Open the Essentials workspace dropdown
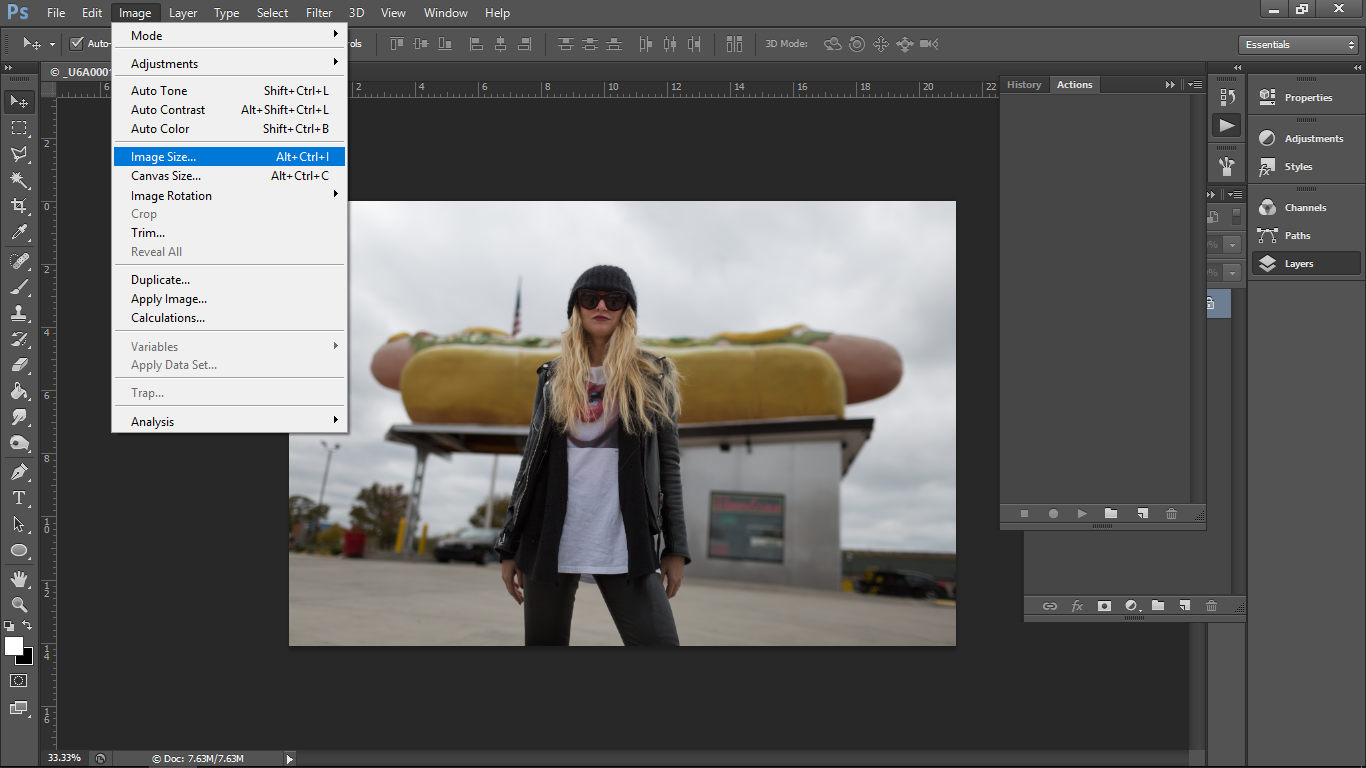This screenshot has height=768, width=1366. (1297, 44)
